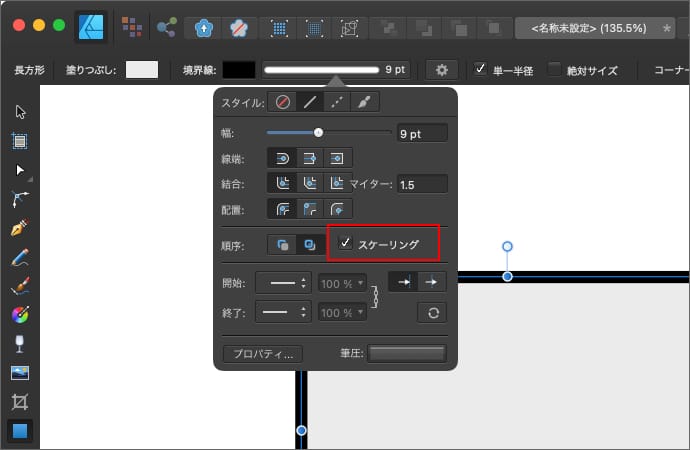Click the gear settings button

441,70
